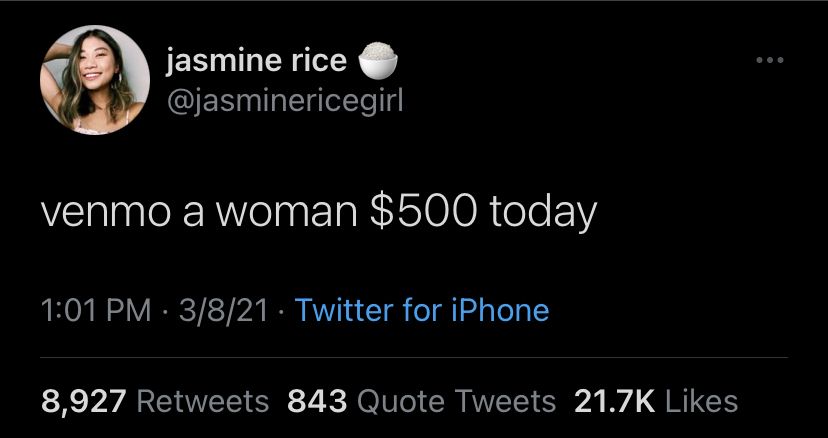Image resolution: width=828 pixels, height=438 pixels.
Task: Open the Quote Tweets label
Action: pyautogui.click(x=457, y=402)
